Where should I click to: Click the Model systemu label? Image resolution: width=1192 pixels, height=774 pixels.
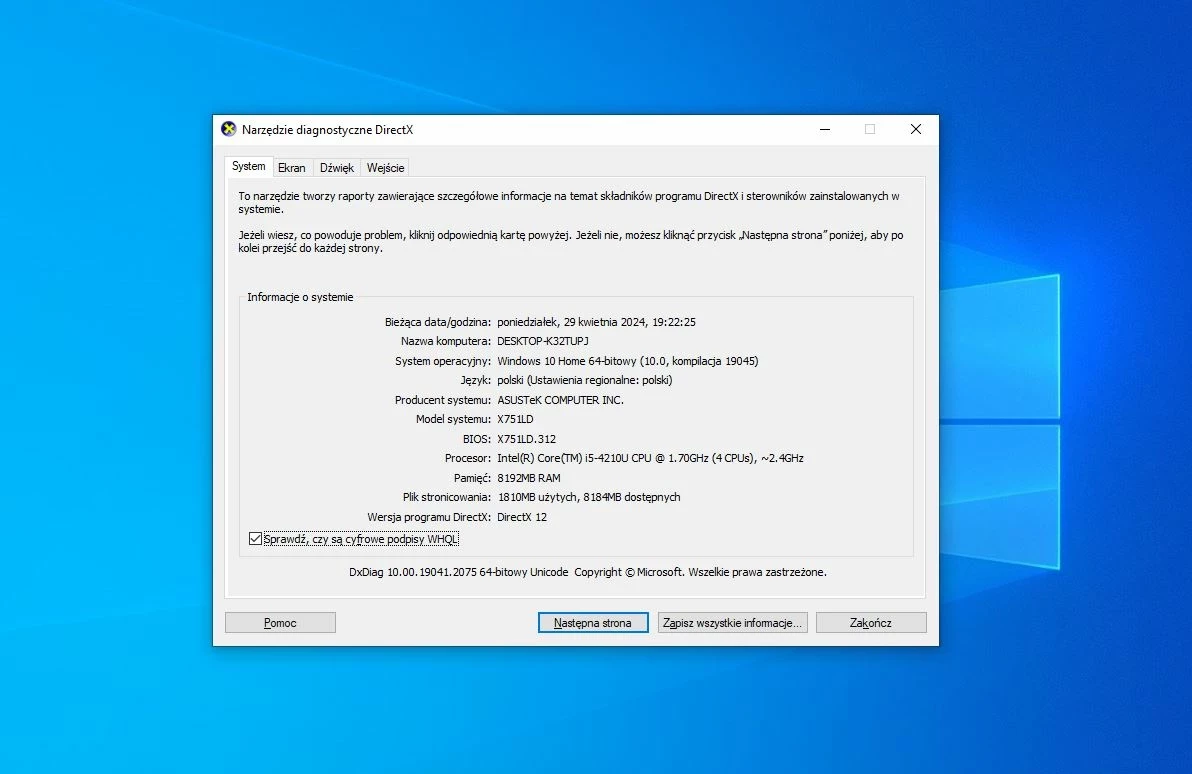pos(454,420)
